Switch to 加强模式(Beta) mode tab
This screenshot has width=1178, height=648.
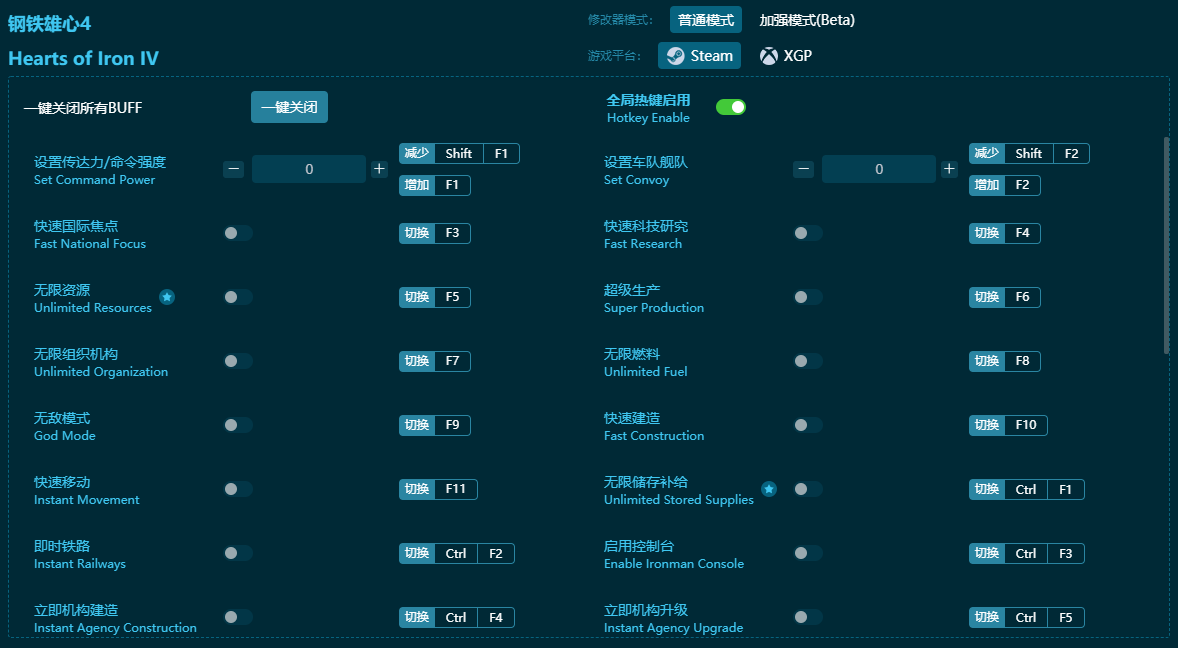click(x=807, y=20)
